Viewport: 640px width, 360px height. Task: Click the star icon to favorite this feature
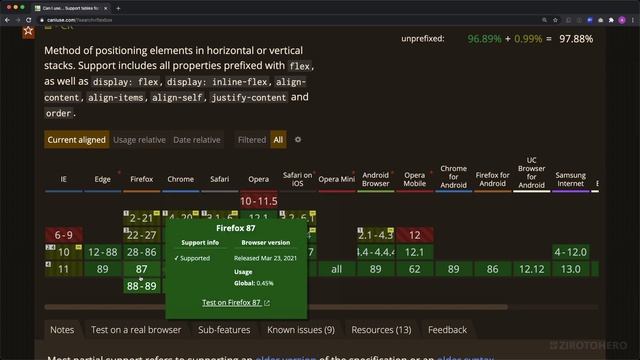coord(28,31)
